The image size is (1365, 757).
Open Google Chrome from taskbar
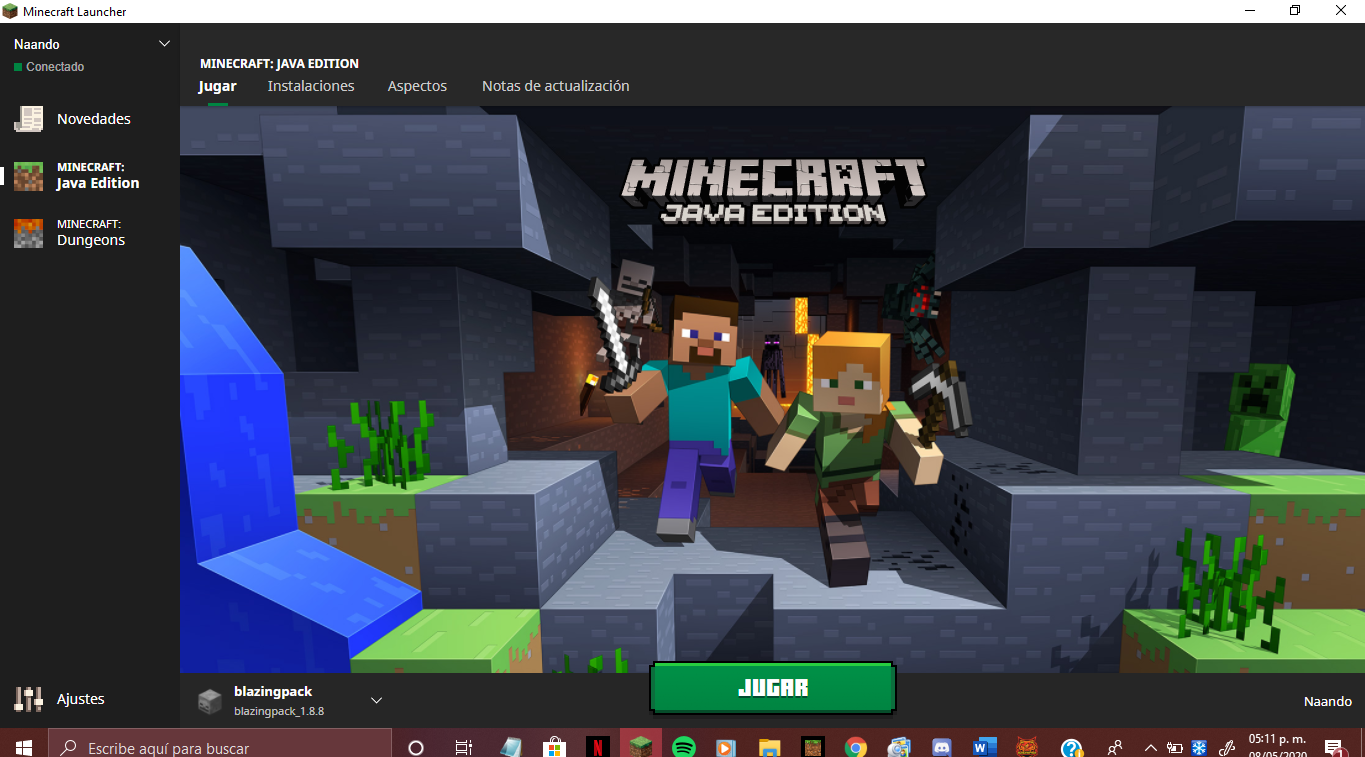tap(855, 747)
